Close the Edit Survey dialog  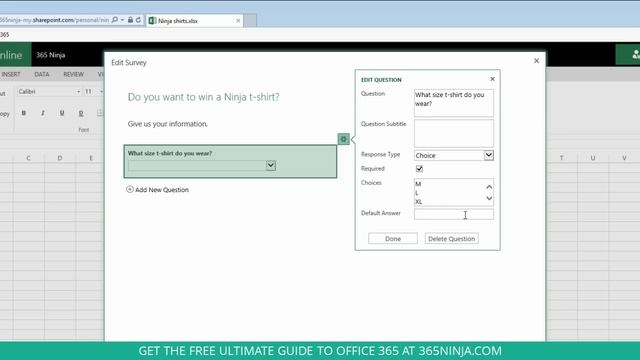(x=536, y=61)
